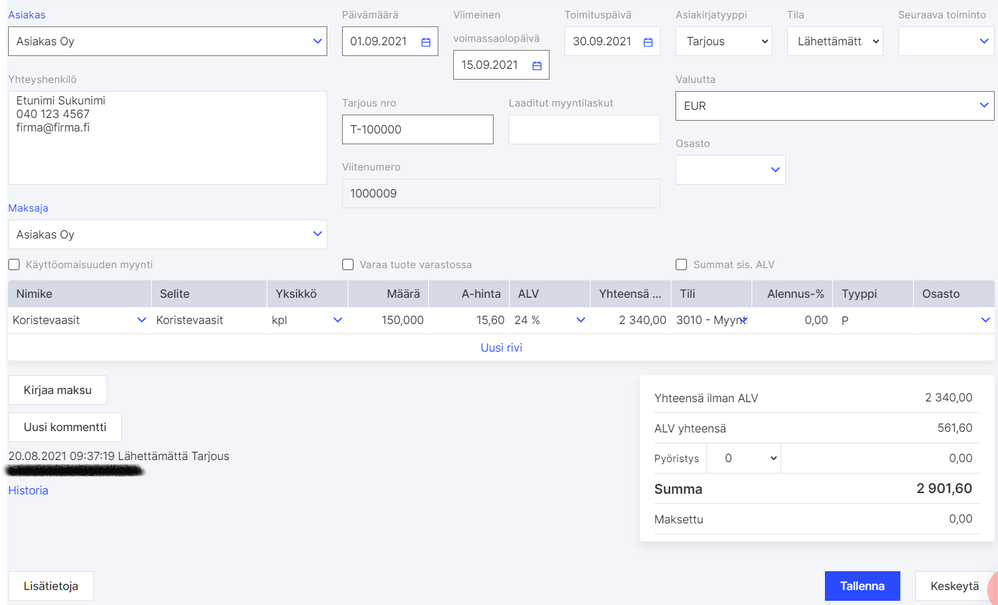Check the Summat sis. ALV option
This screenshot has width=998, height=605.
(x=682, y=265)
